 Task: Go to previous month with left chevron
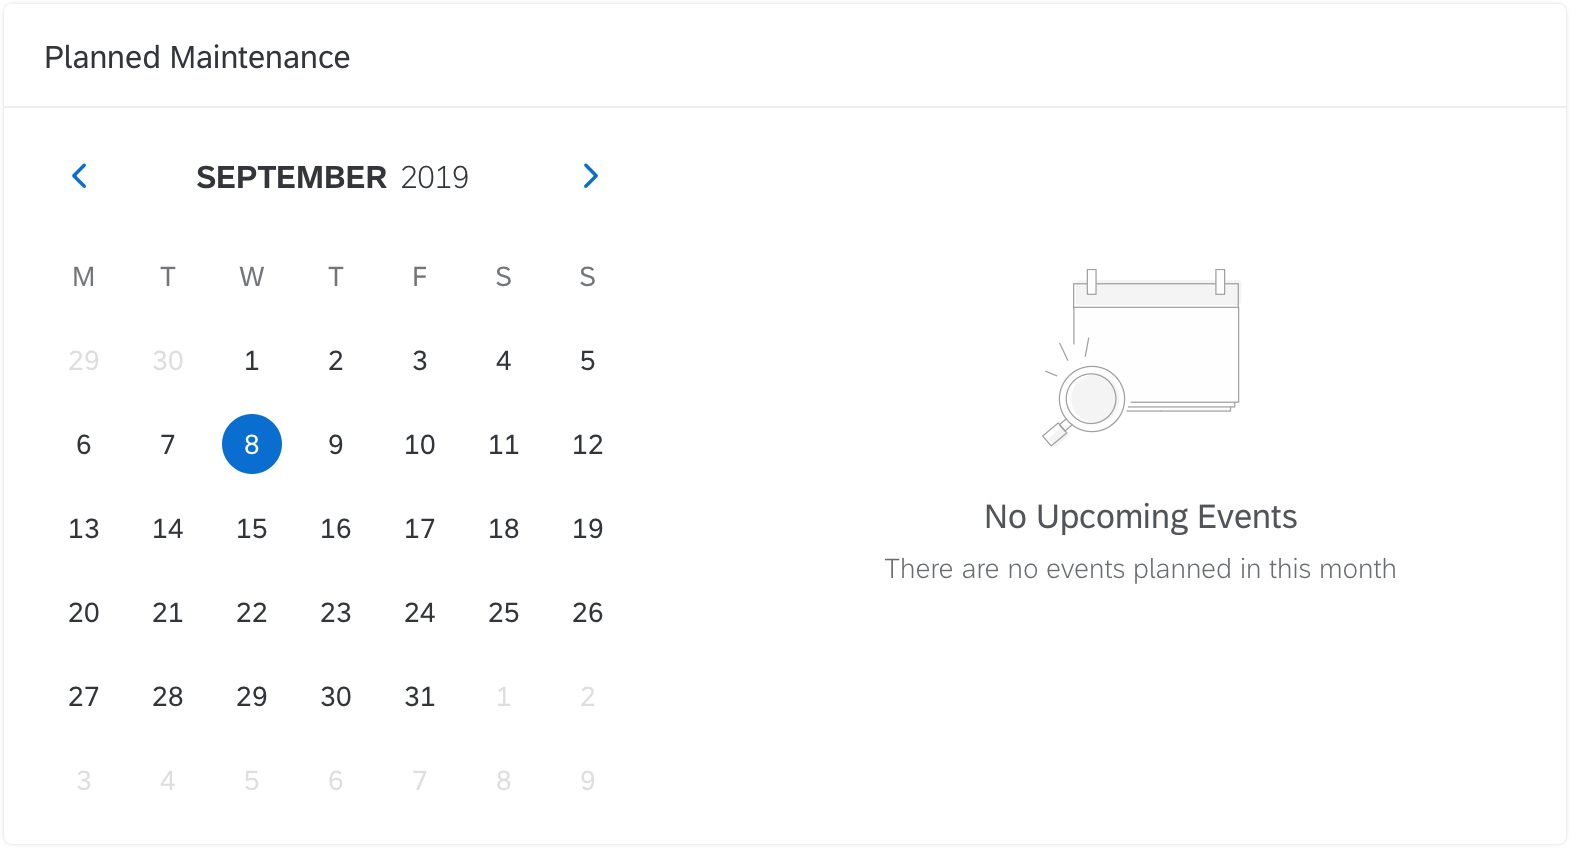tap(80, 176)
